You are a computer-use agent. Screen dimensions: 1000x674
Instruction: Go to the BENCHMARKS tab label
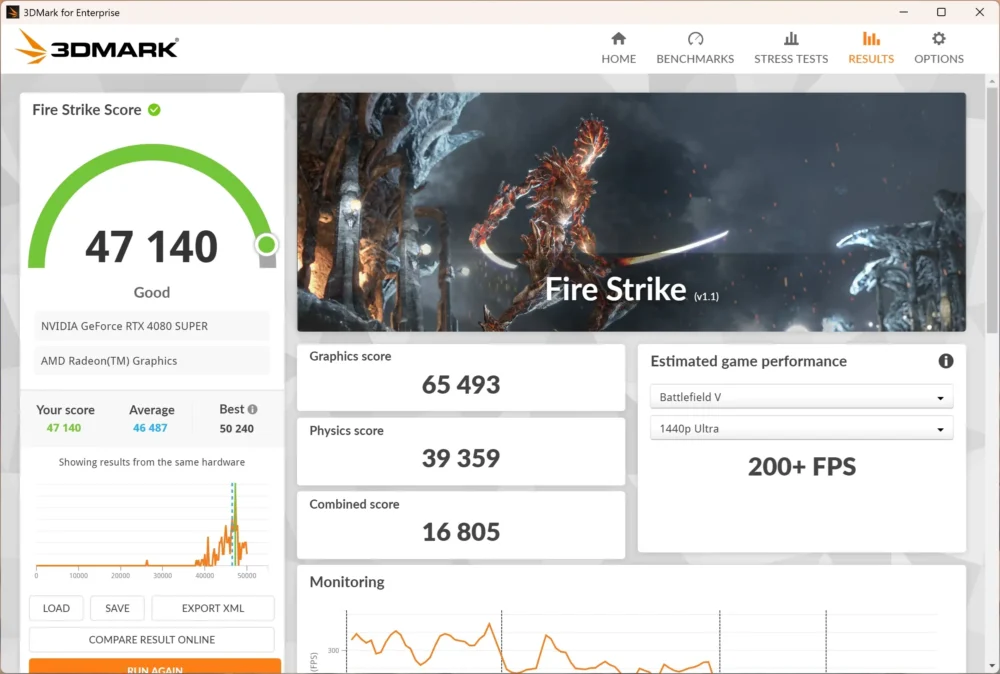point(695,59)
